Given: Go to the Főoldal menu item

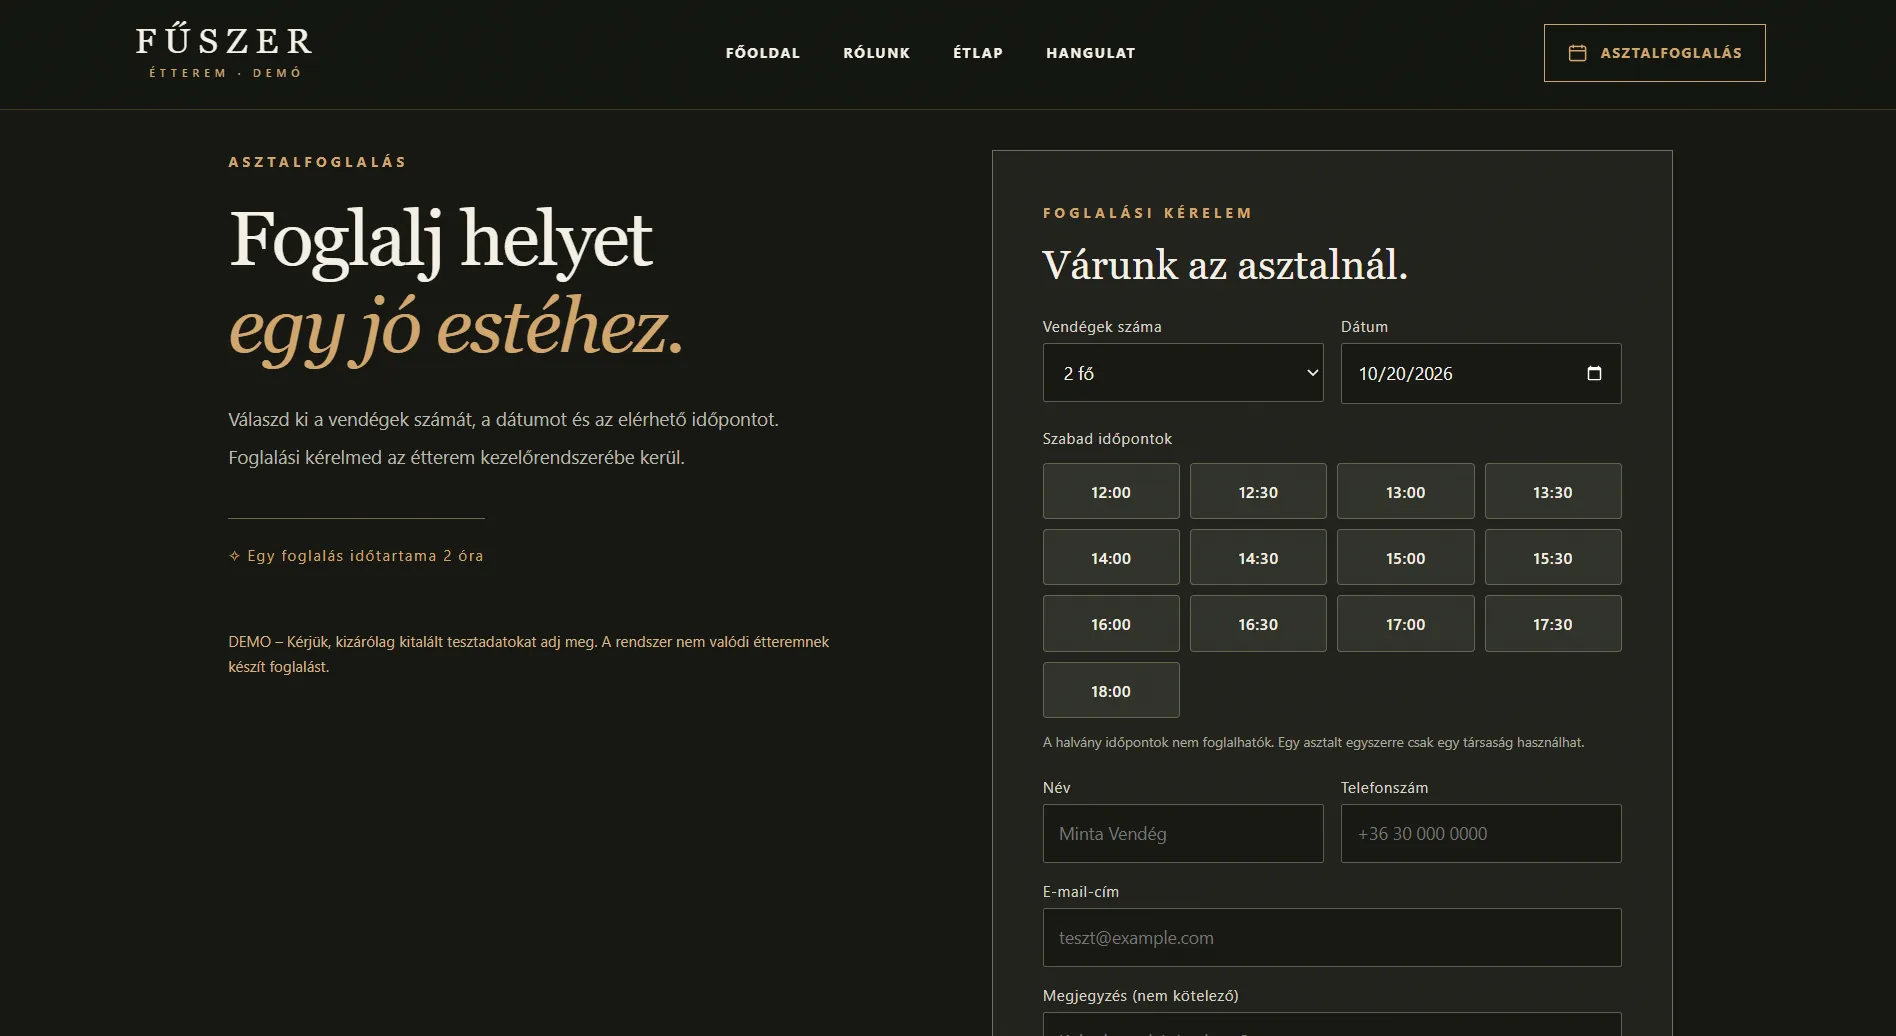Looking at the screenshot, I should (x=763, y=53).
